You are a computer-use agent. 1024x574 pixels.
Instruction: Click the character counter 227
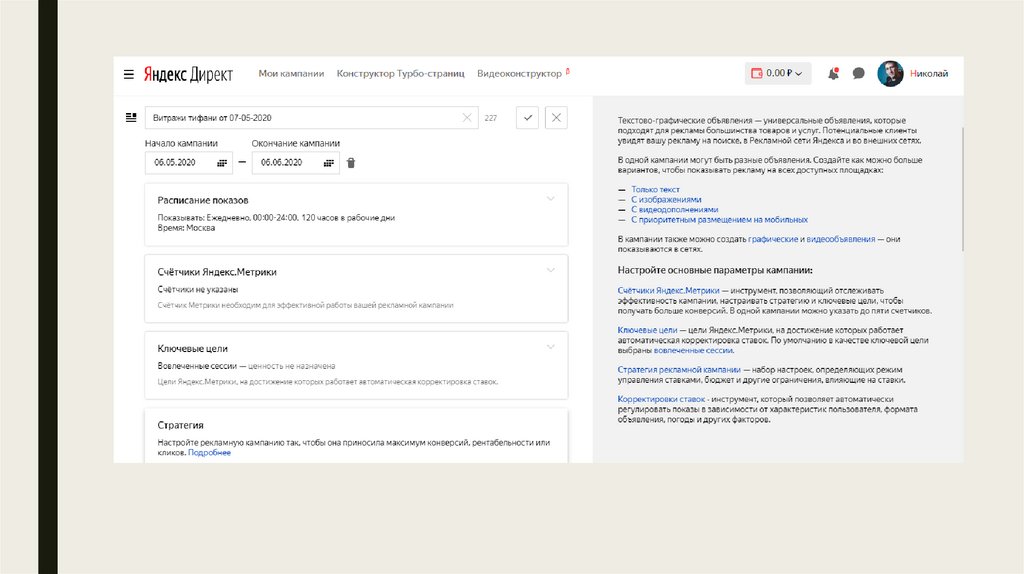coord(490,118)
